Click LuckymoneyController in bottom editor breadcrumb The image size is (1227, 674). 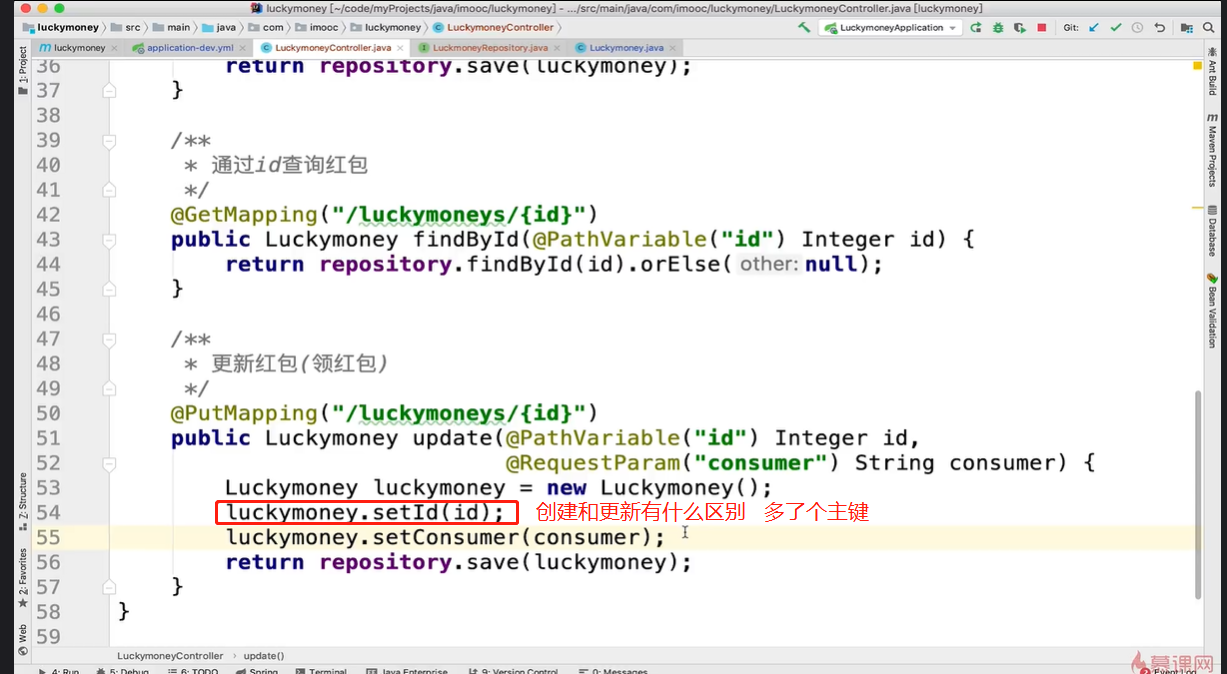pyautogui.click(x=170, y=656)
